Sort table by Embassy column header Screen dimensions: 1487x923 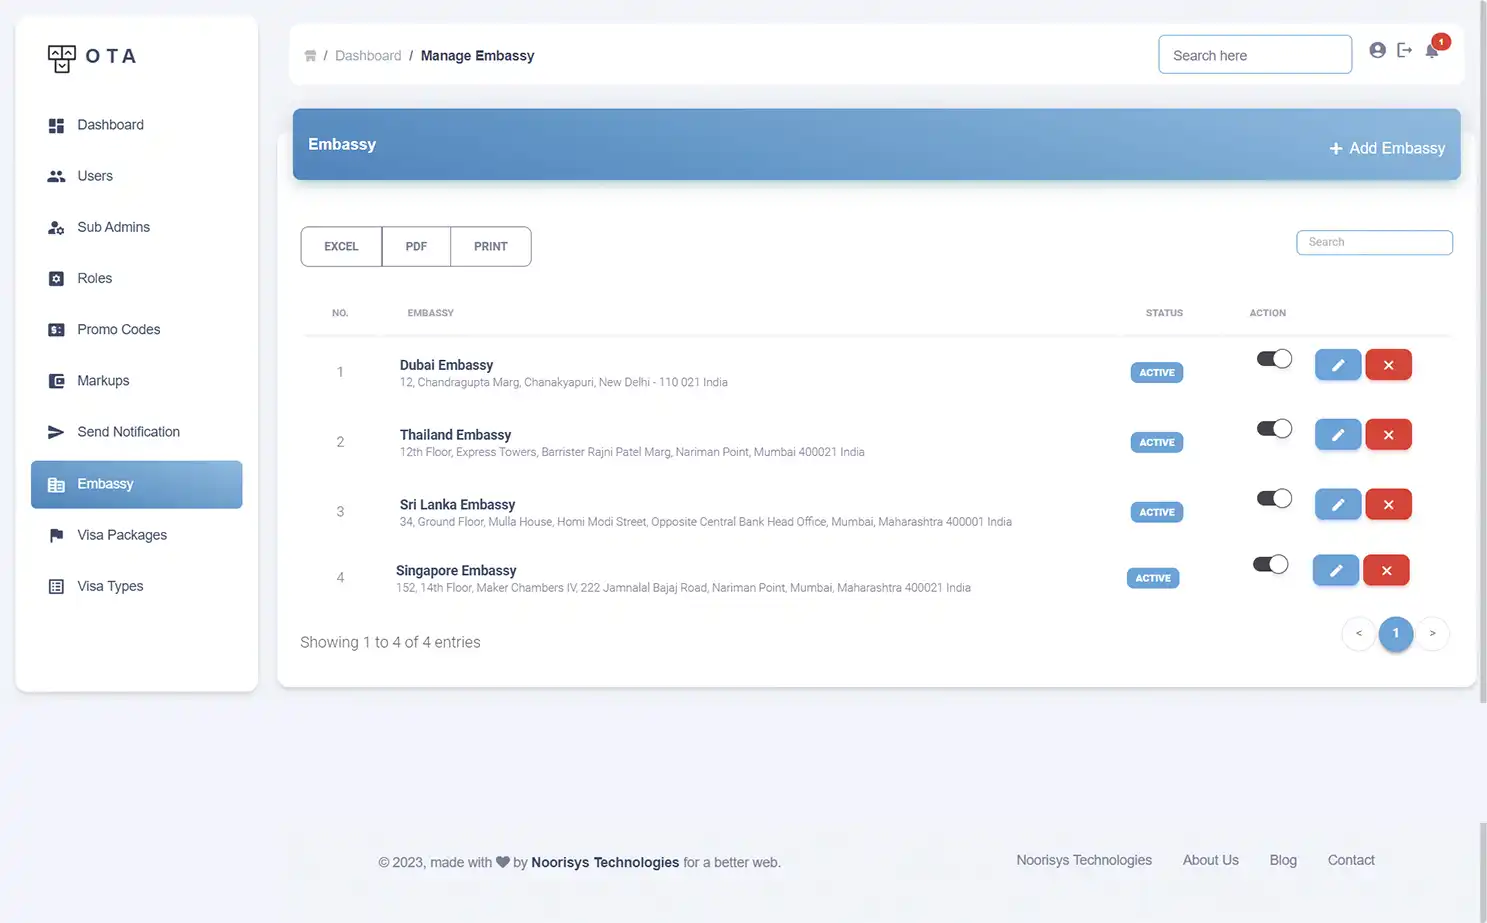point(430,313)
